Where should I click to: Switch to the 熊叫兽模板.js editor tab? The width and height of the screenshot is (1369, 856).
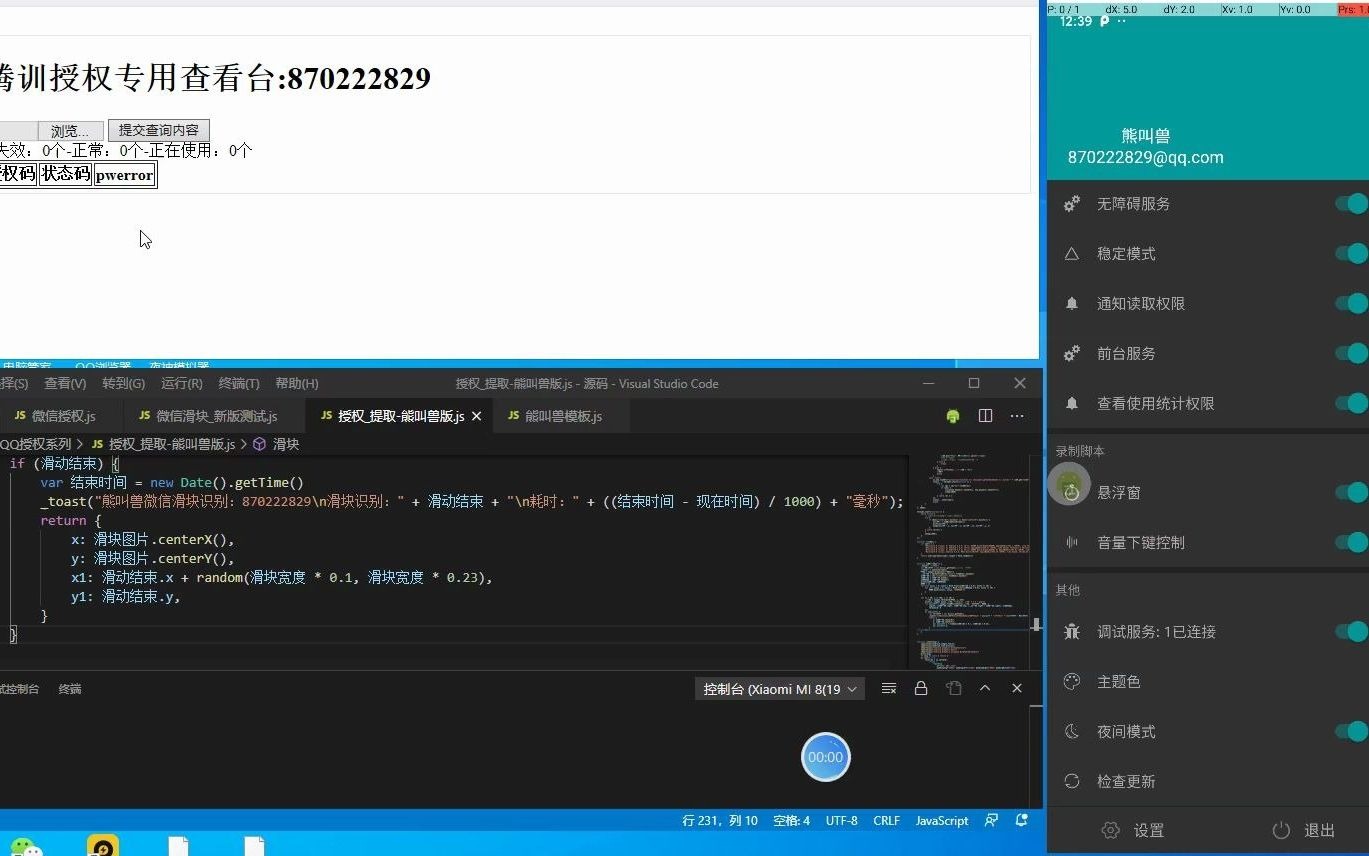click(x=563, y=416)
